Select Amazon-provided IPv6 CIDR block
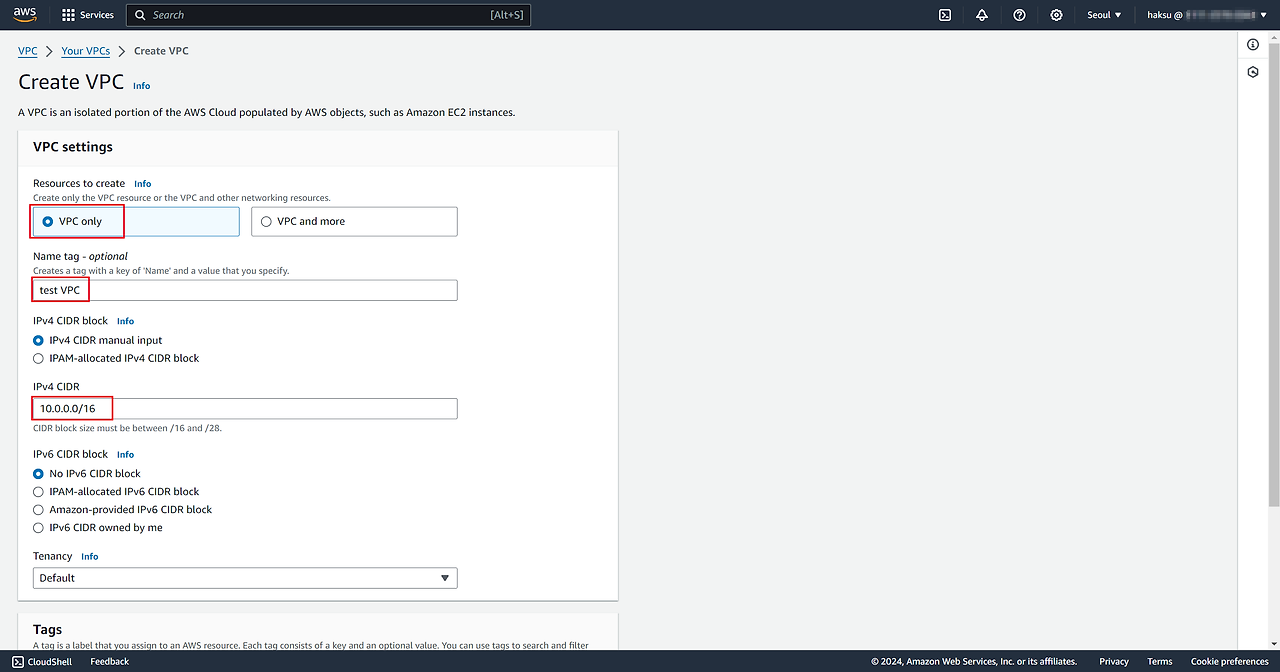 (39, 510)
